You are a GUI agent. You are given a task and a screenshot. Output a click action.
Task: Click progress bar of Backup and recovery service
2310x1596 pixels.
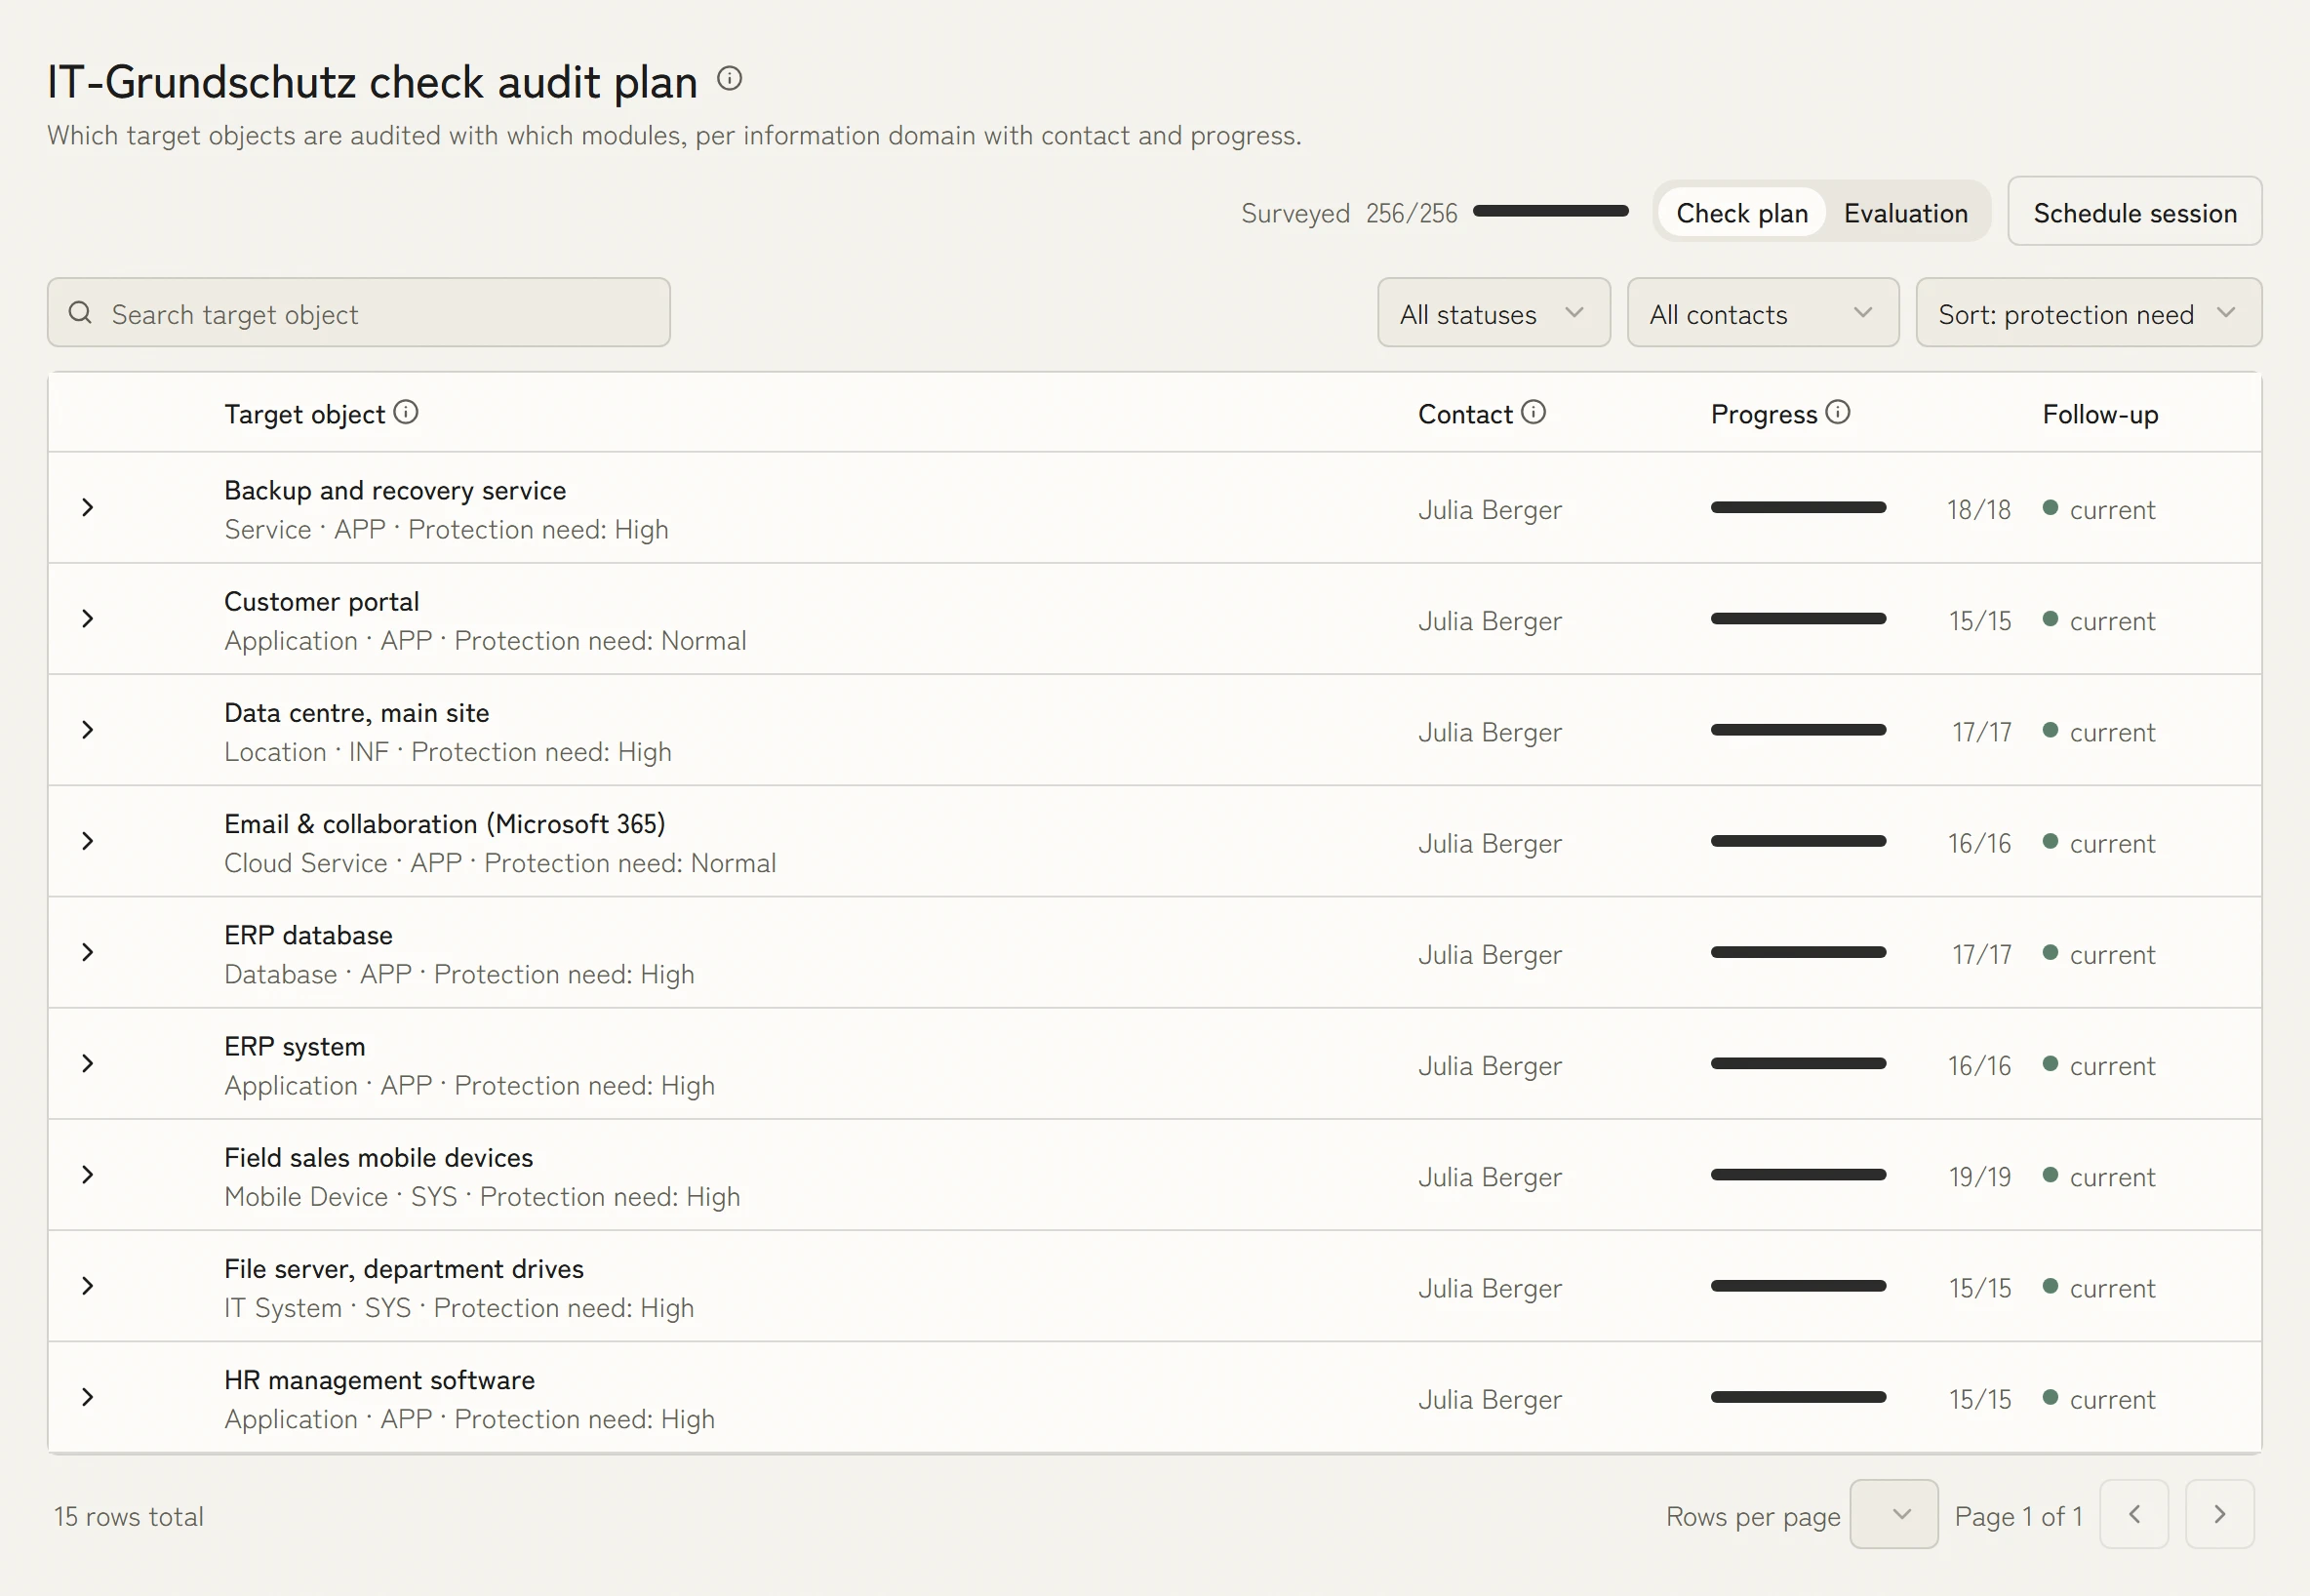1798,508
